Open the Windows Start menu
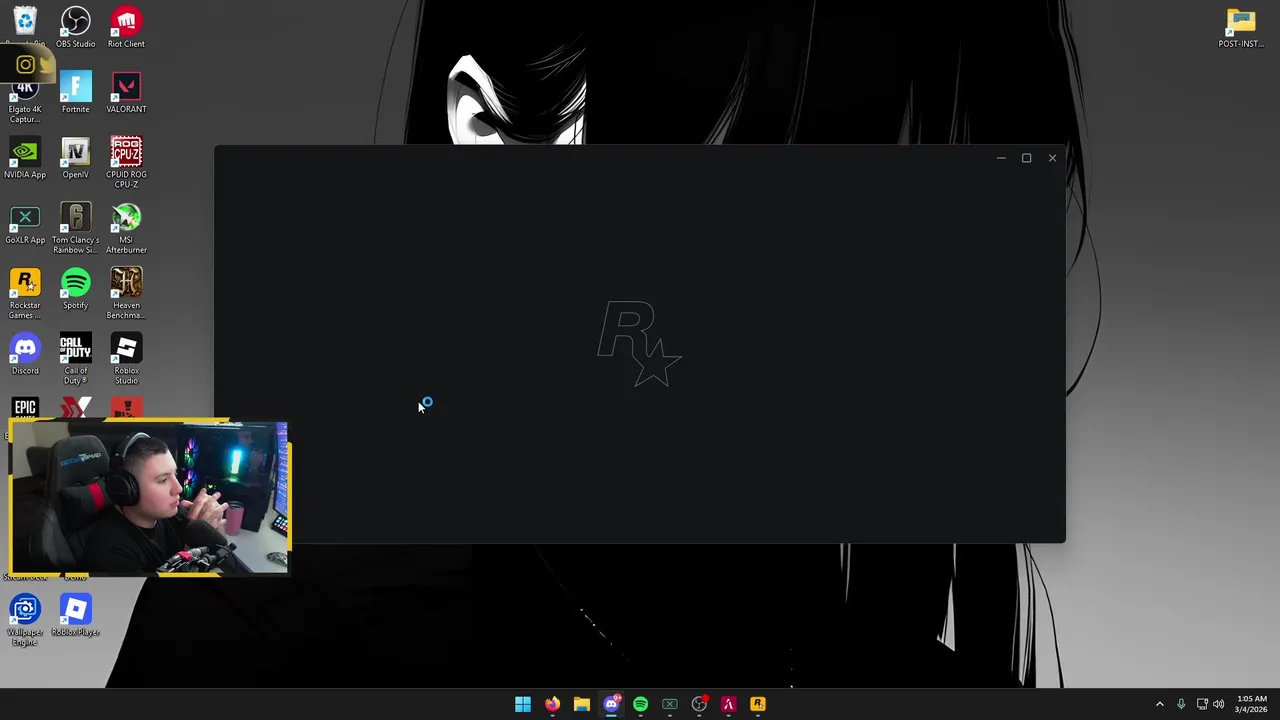Viewport: 1280px width, 720px height. (x=523, y=704)
